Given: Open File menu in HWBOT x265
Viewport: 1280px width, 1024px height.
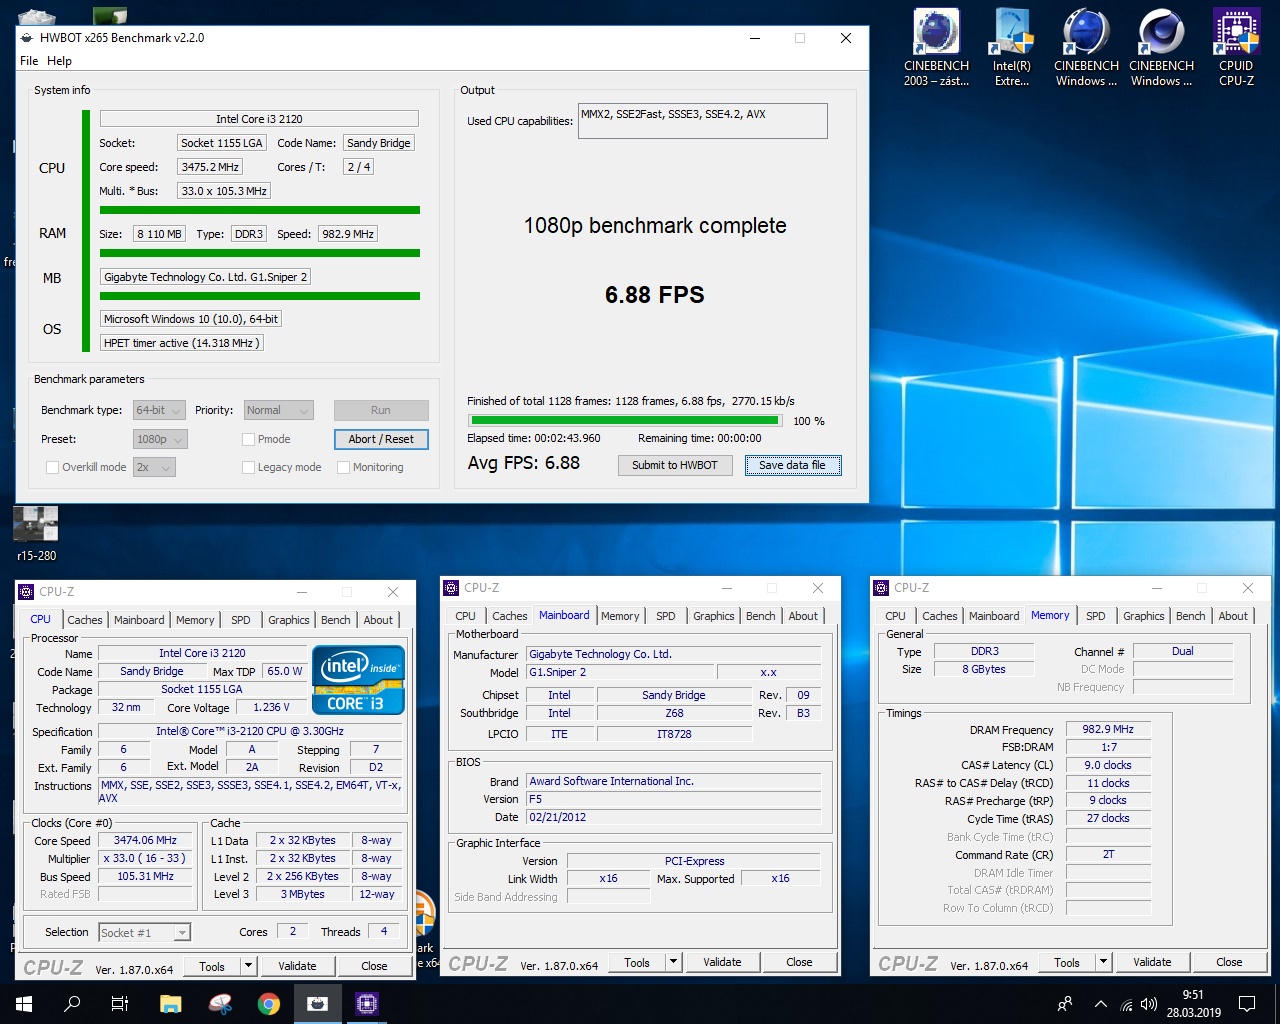Looking at the screenshot, I should (x=29, y=61).
